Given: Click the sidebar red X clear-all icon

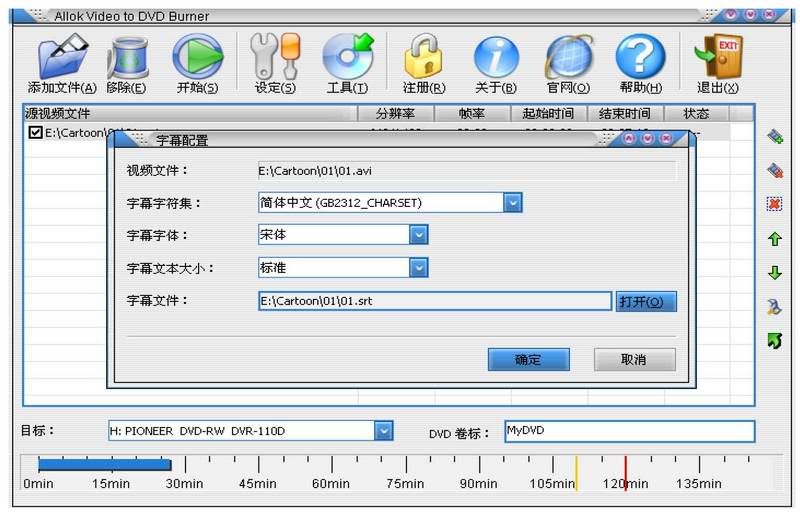Looking at the screenshot, I should click(774, 204).
